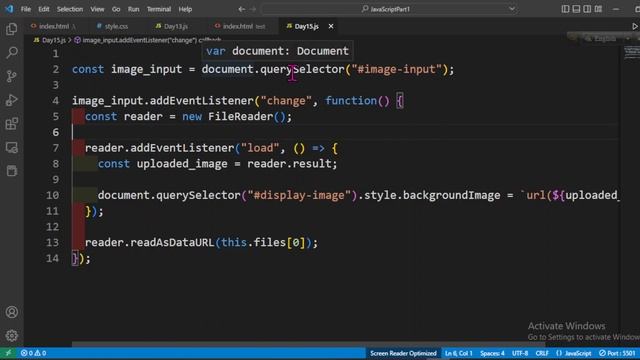
Task: Open the Extensions view
Action: [x=12, y=124]
